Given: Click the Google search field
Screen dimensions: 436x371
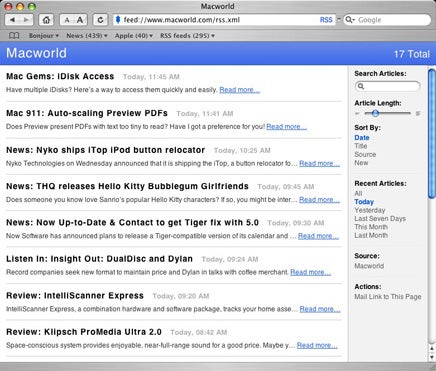Looking at the screenshot, I should 387,20.
